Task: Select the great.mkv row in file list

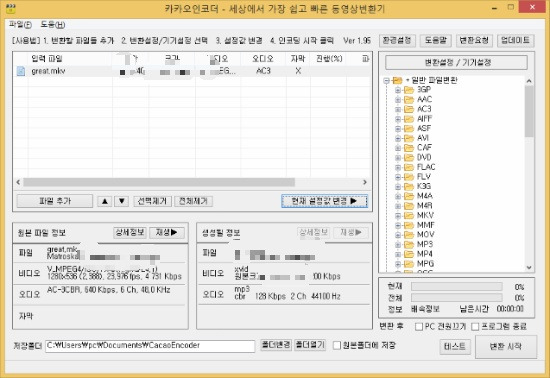Action: coord(192,71)
